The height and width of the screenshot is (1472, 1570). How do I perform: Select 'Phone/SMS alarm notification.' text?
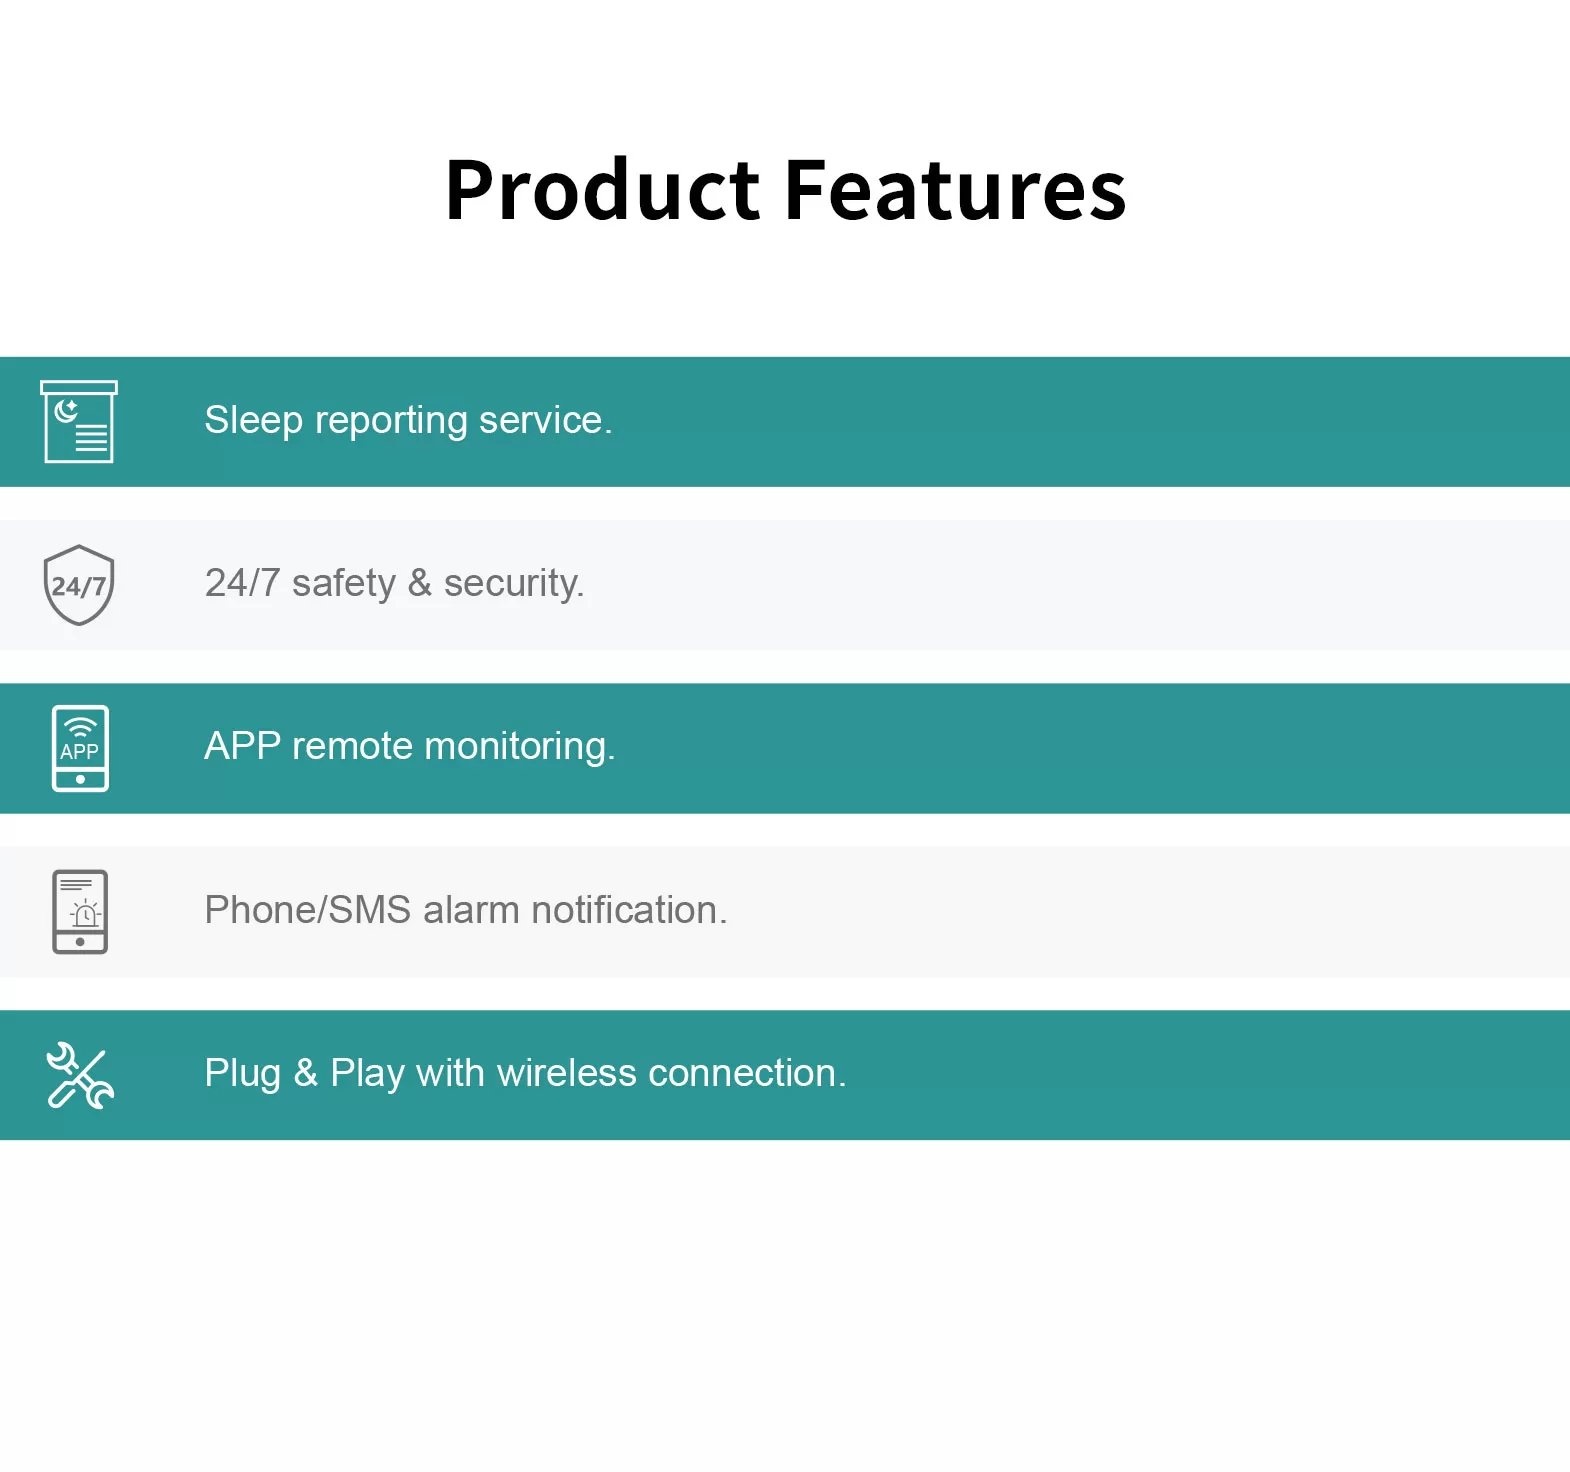pyautogui.click(x=466, y=910)
